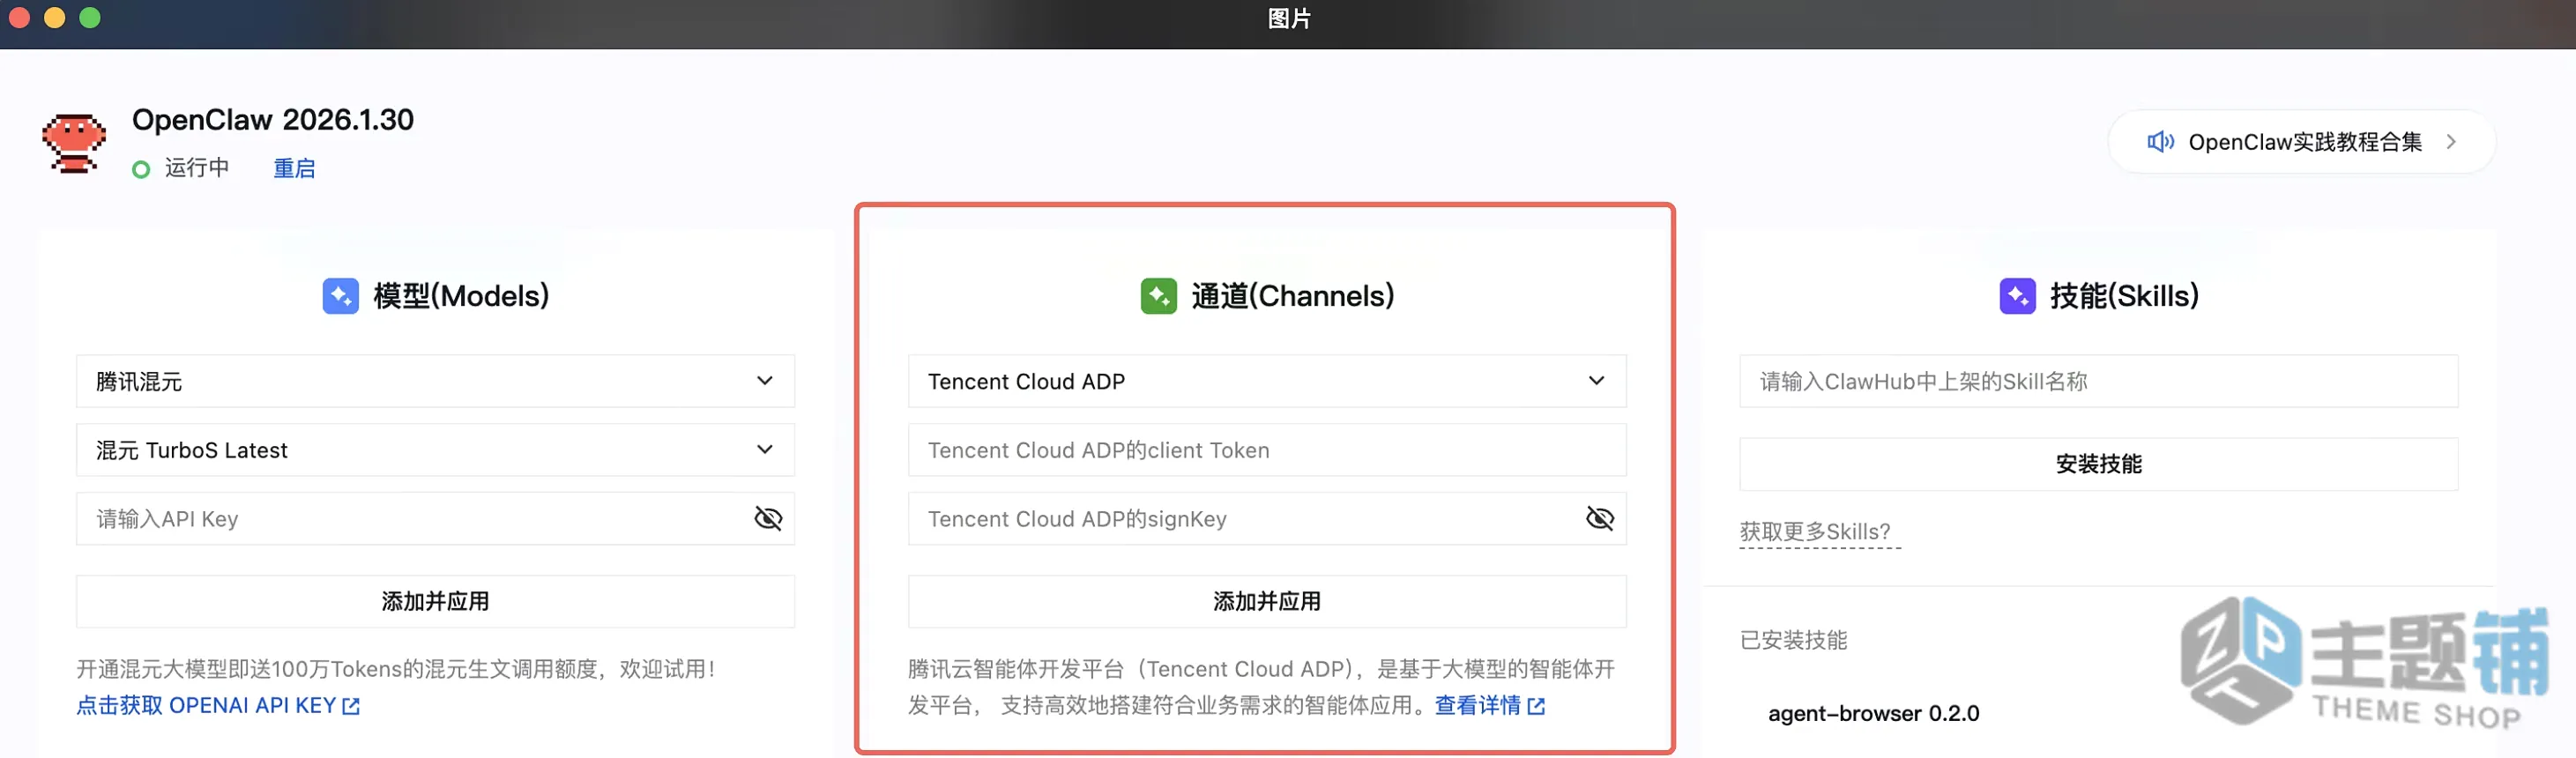Open the OpenClaw实践教程合集 banner
The width and height of the screenshot is (2576, 758).
[x=2301, y=142]
